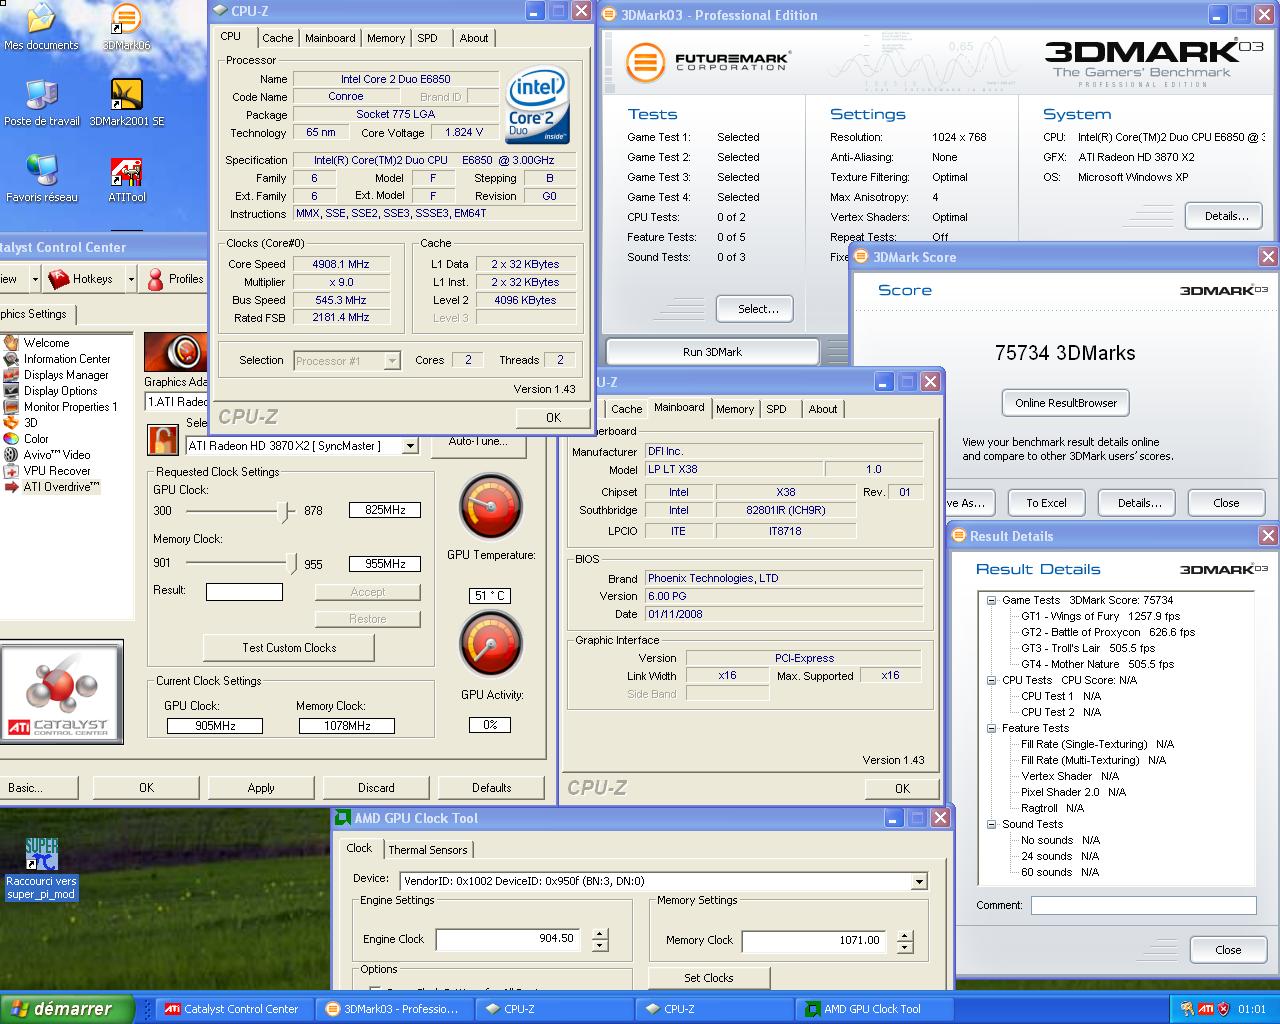
Task: Click the Overdrive lock icon
Action: [x=162, y=440]
